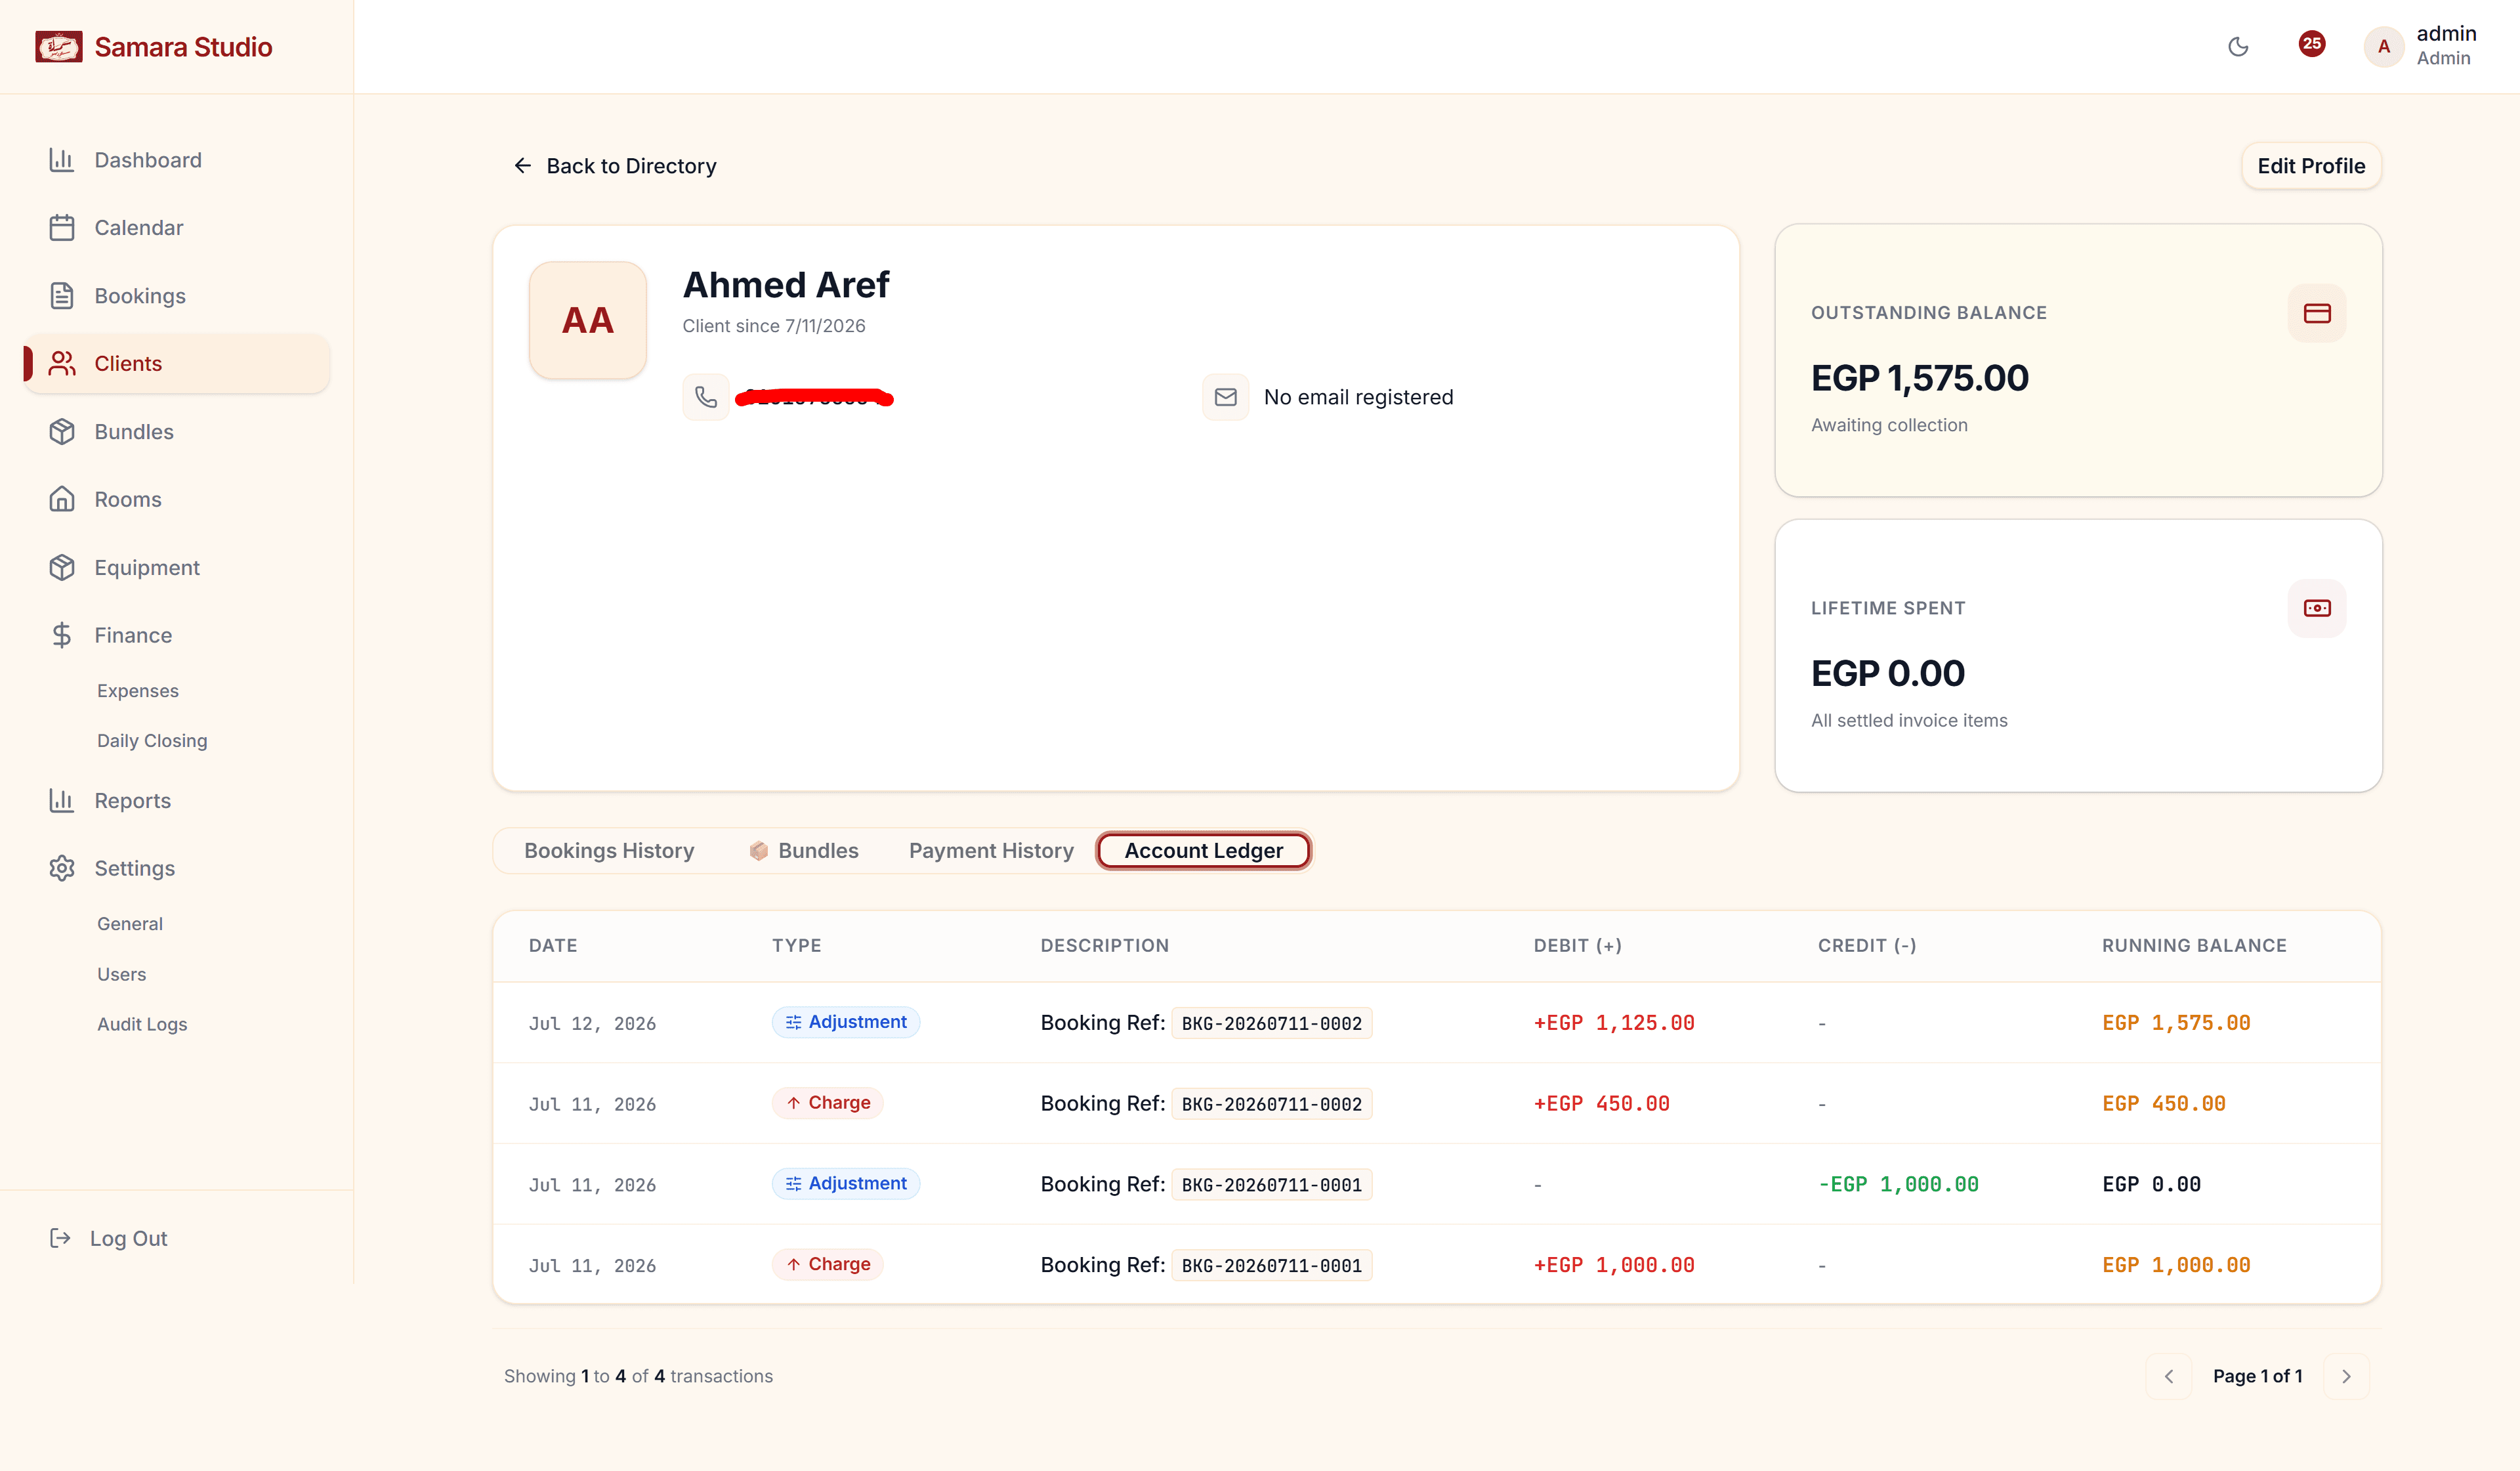The width and height of the screenshot is (2520, 1471).
Task: Open General settings sub-item
Action: click(x=130, y=924)
